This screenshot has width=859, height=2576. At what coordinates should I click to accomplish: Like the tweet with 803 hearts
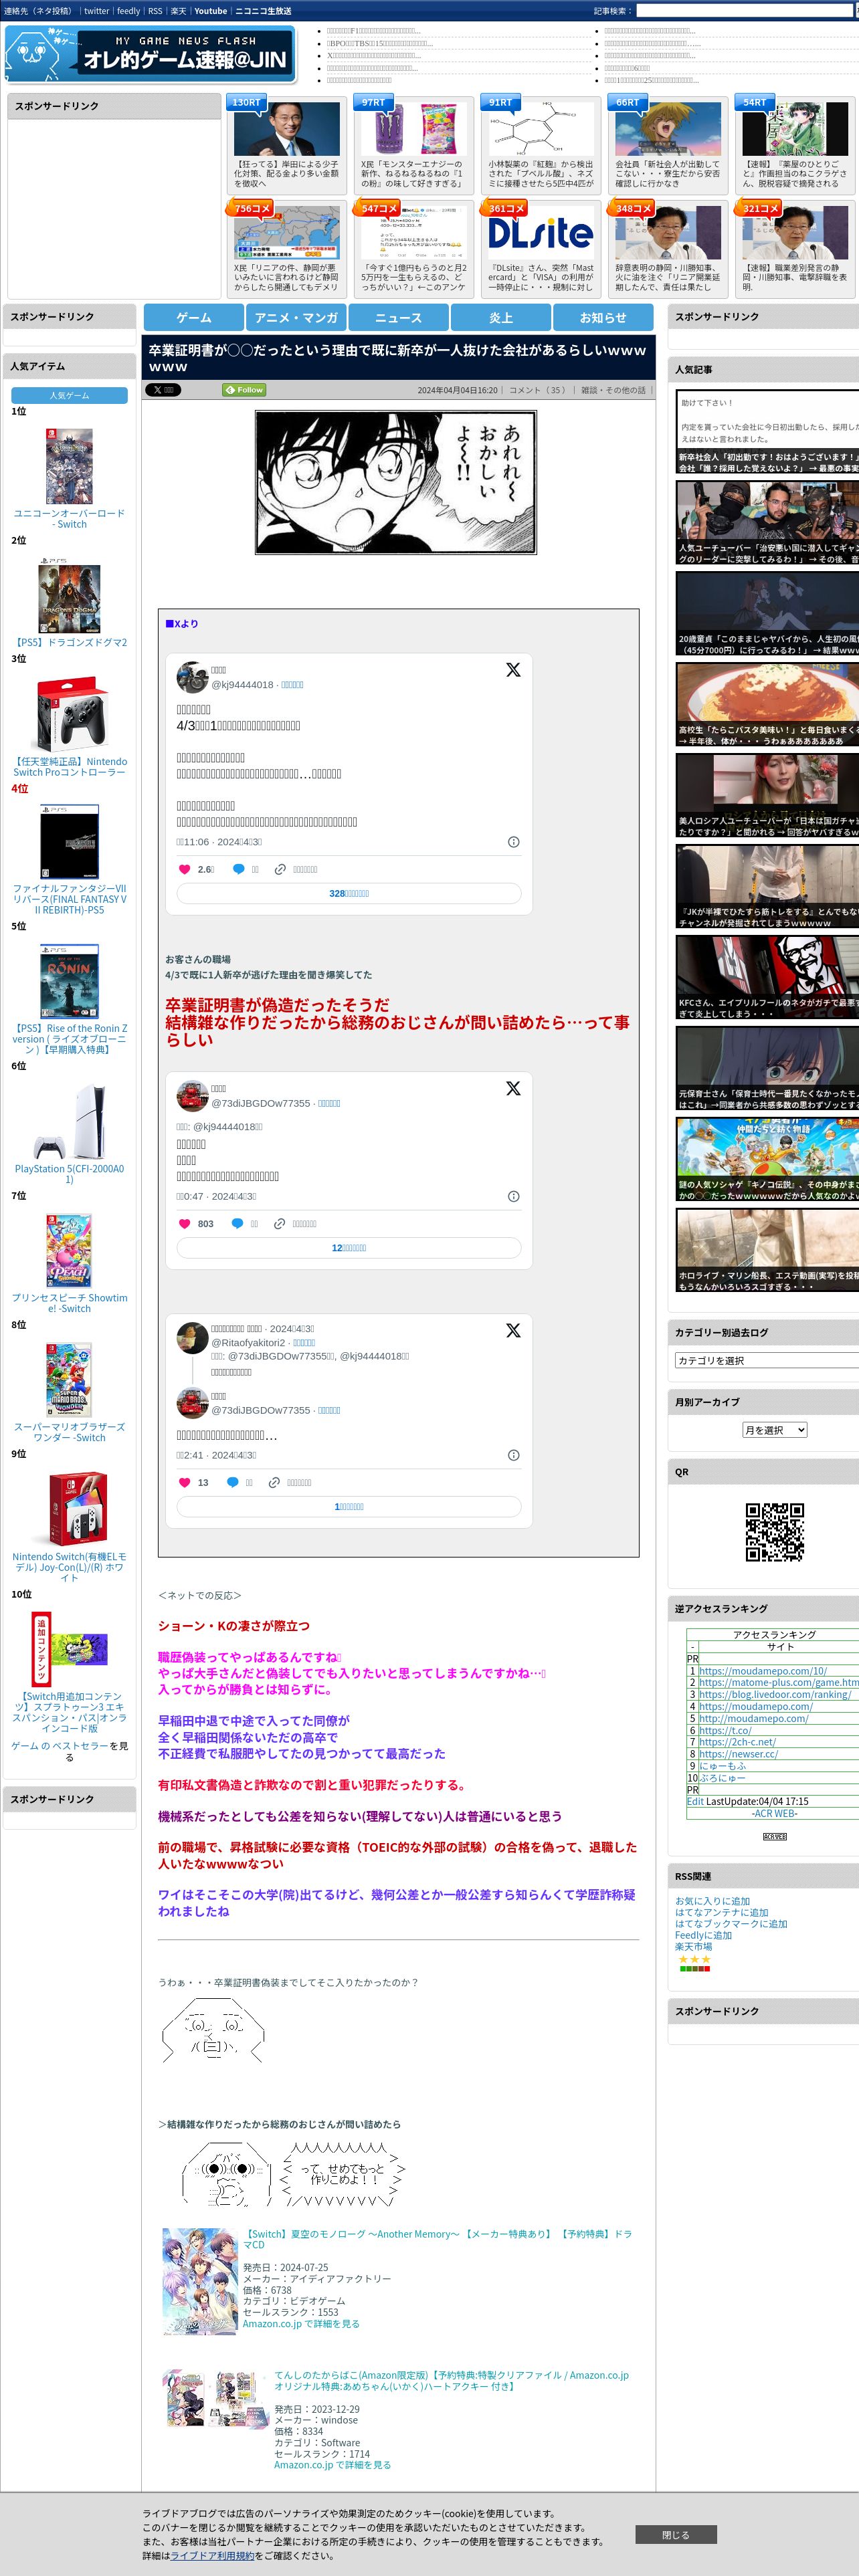point(184,1223)
